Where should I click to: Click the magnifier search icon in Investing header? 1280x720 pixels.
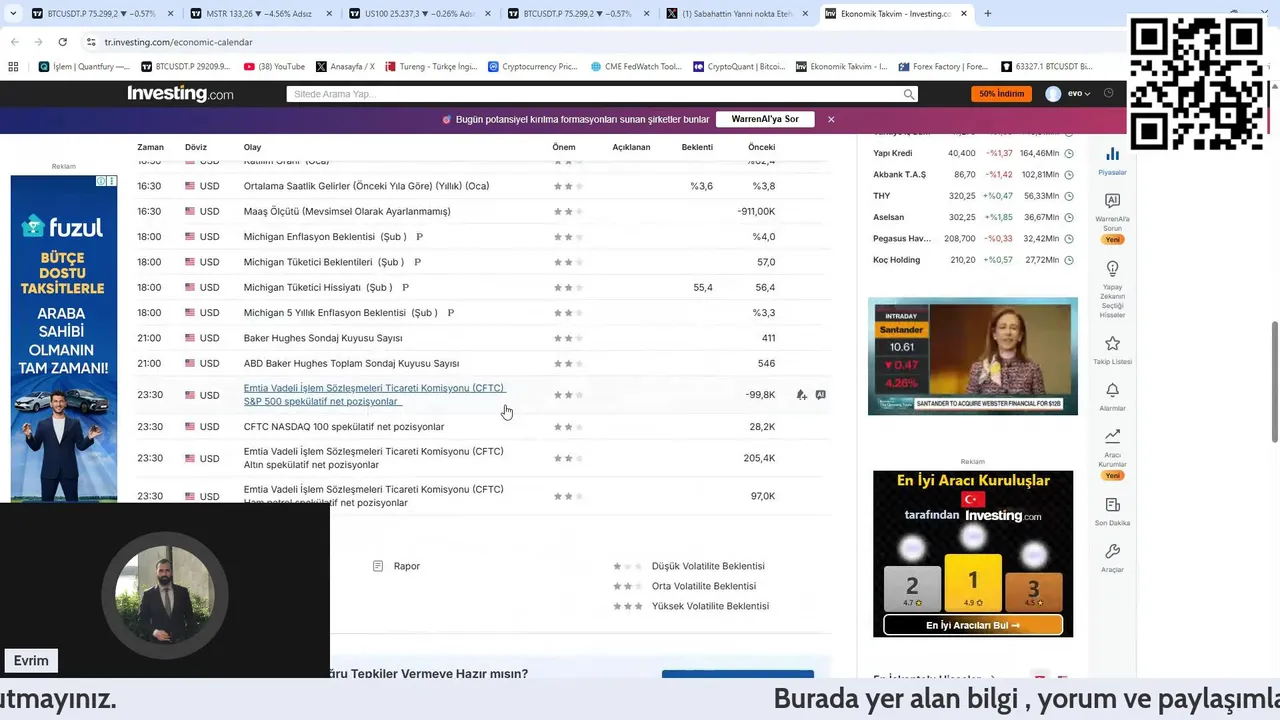tap(908, 94)
